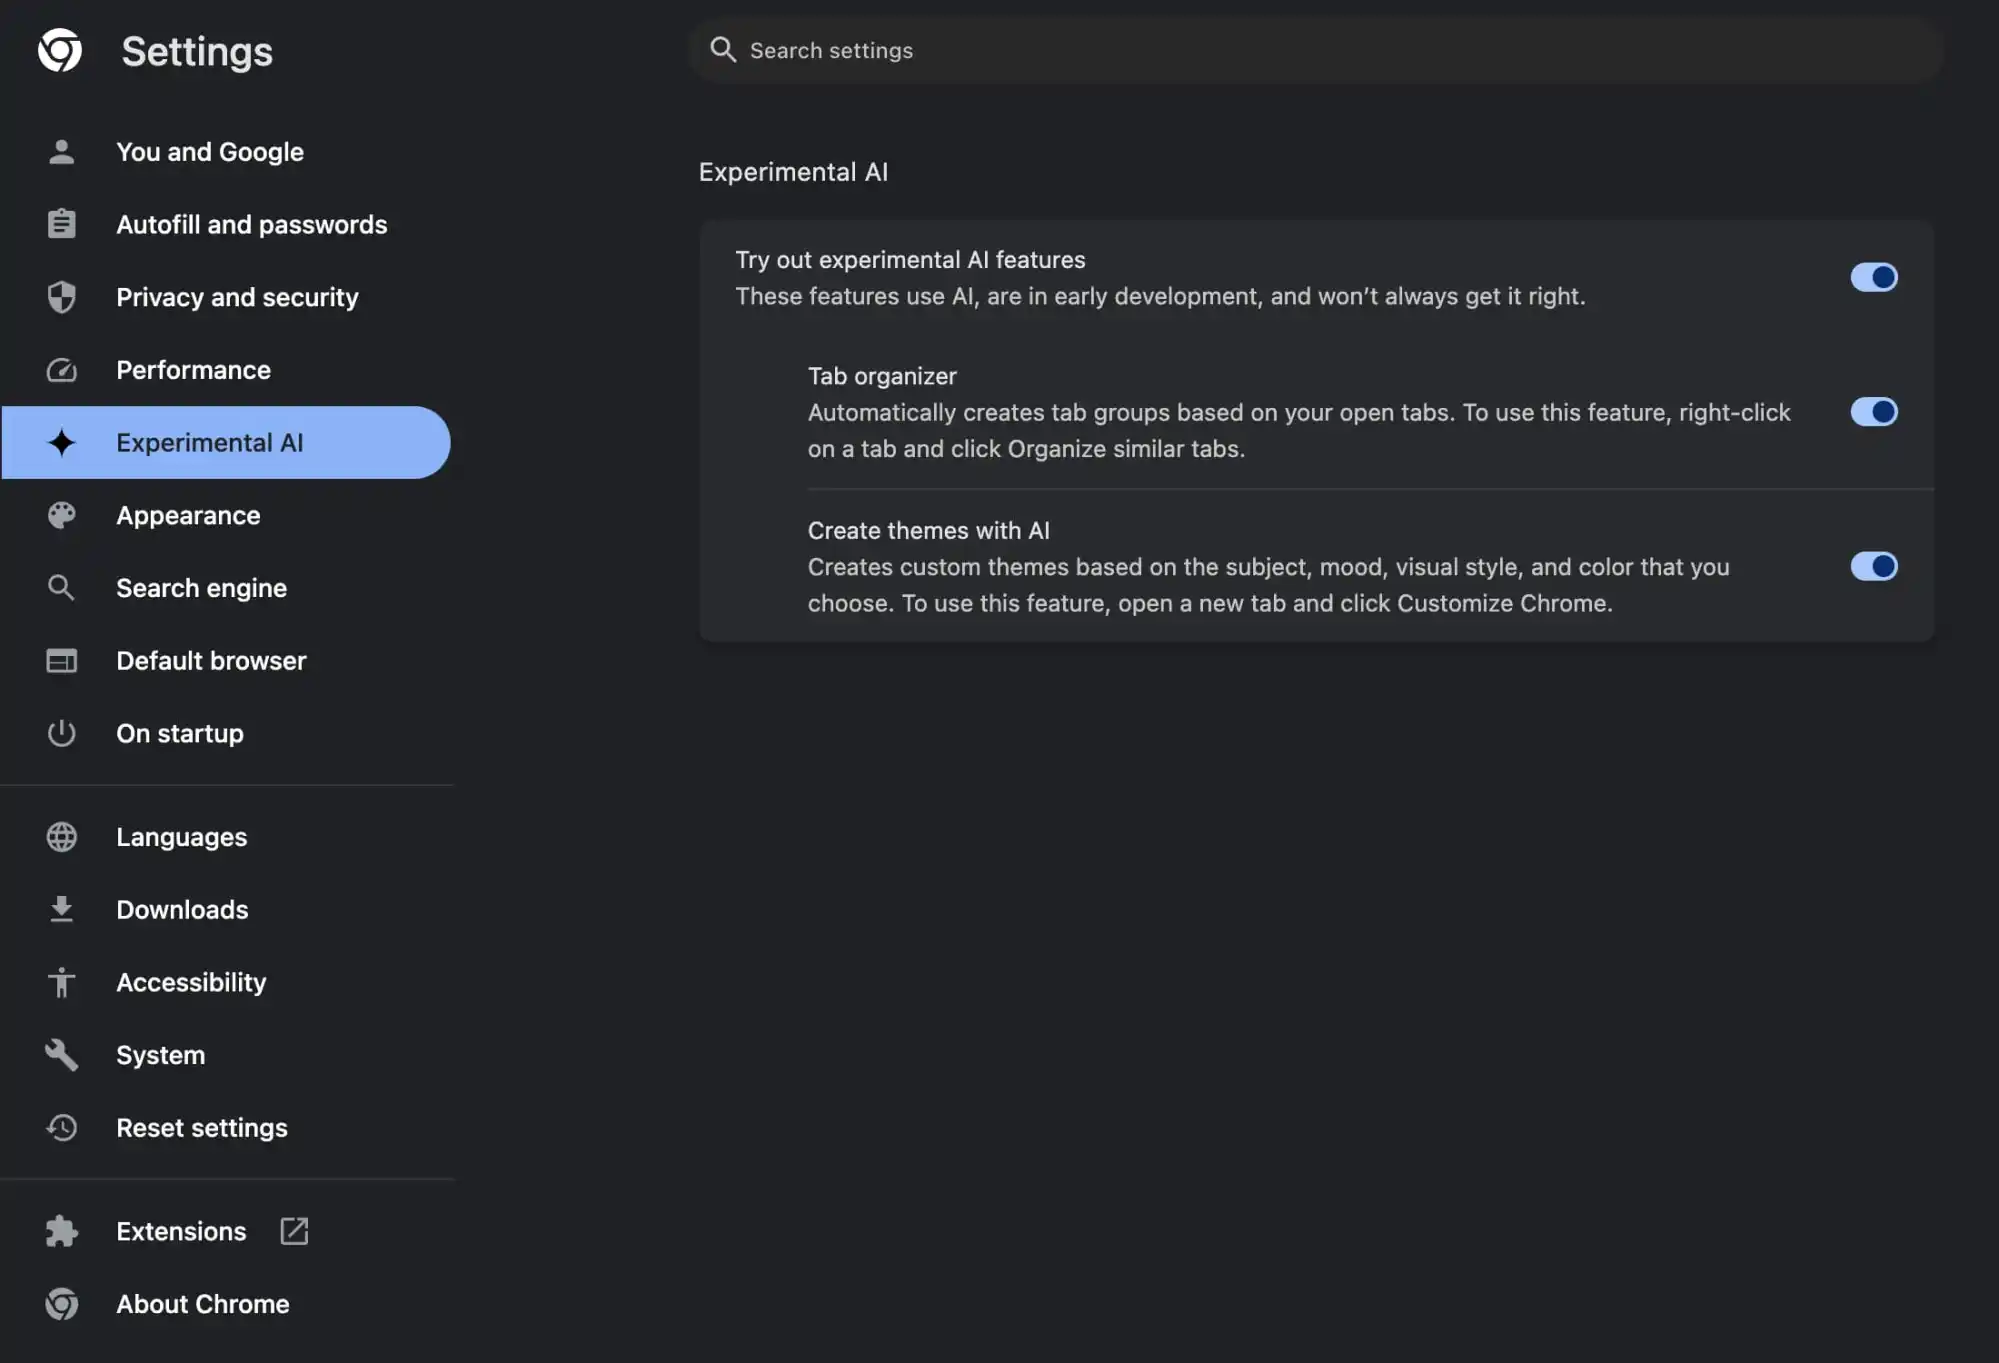Click the shield icon for Privacy and security
Image resolution: width=1999 pixels, height=1363 pixels.
point(61,297)
